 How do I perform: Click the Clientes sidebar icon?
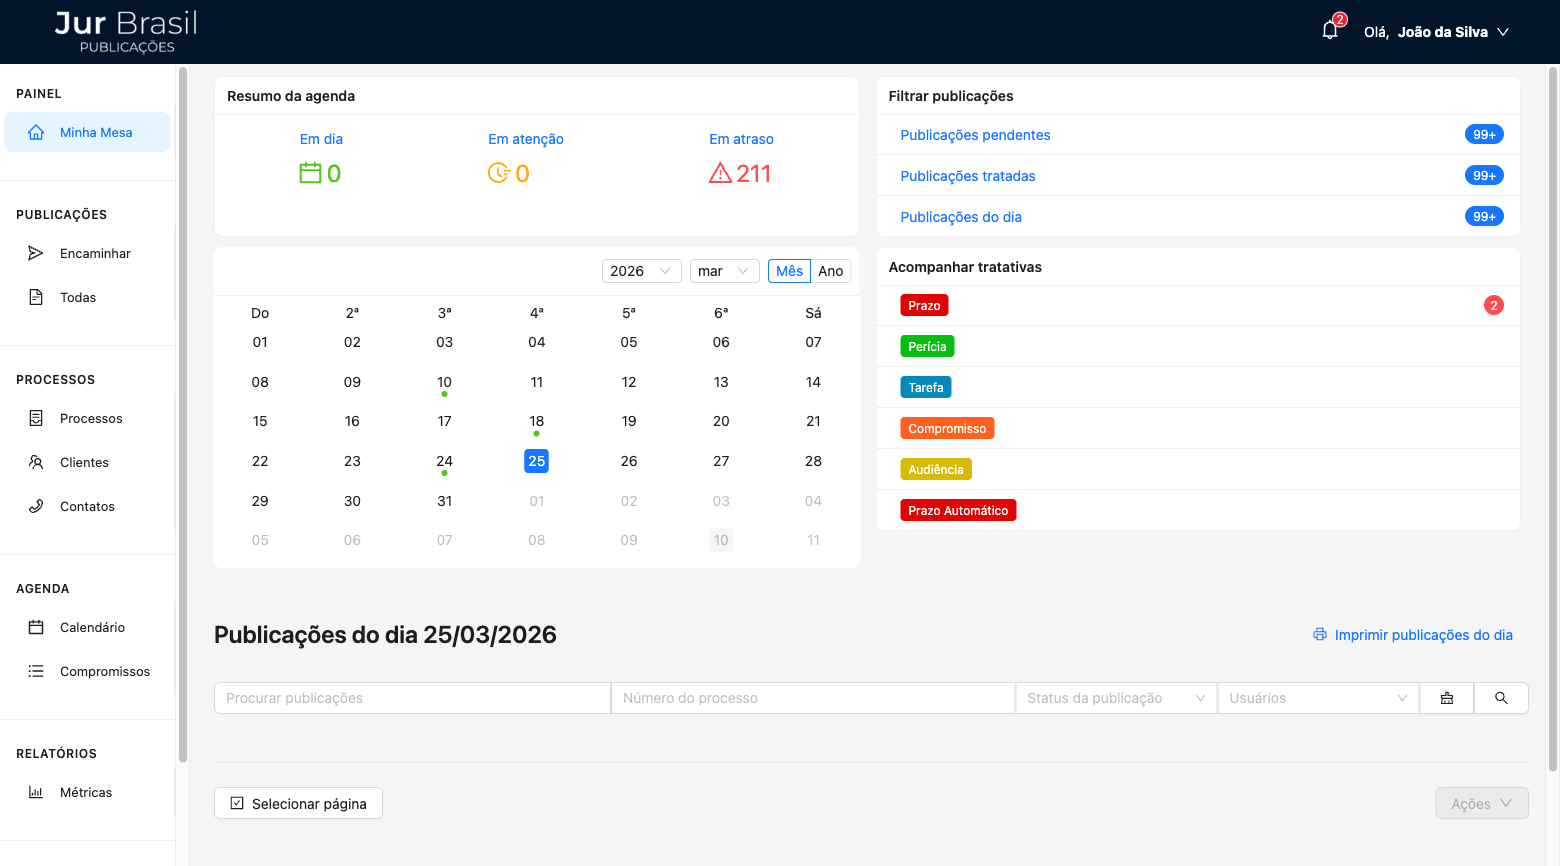click(x=36, y=462)
